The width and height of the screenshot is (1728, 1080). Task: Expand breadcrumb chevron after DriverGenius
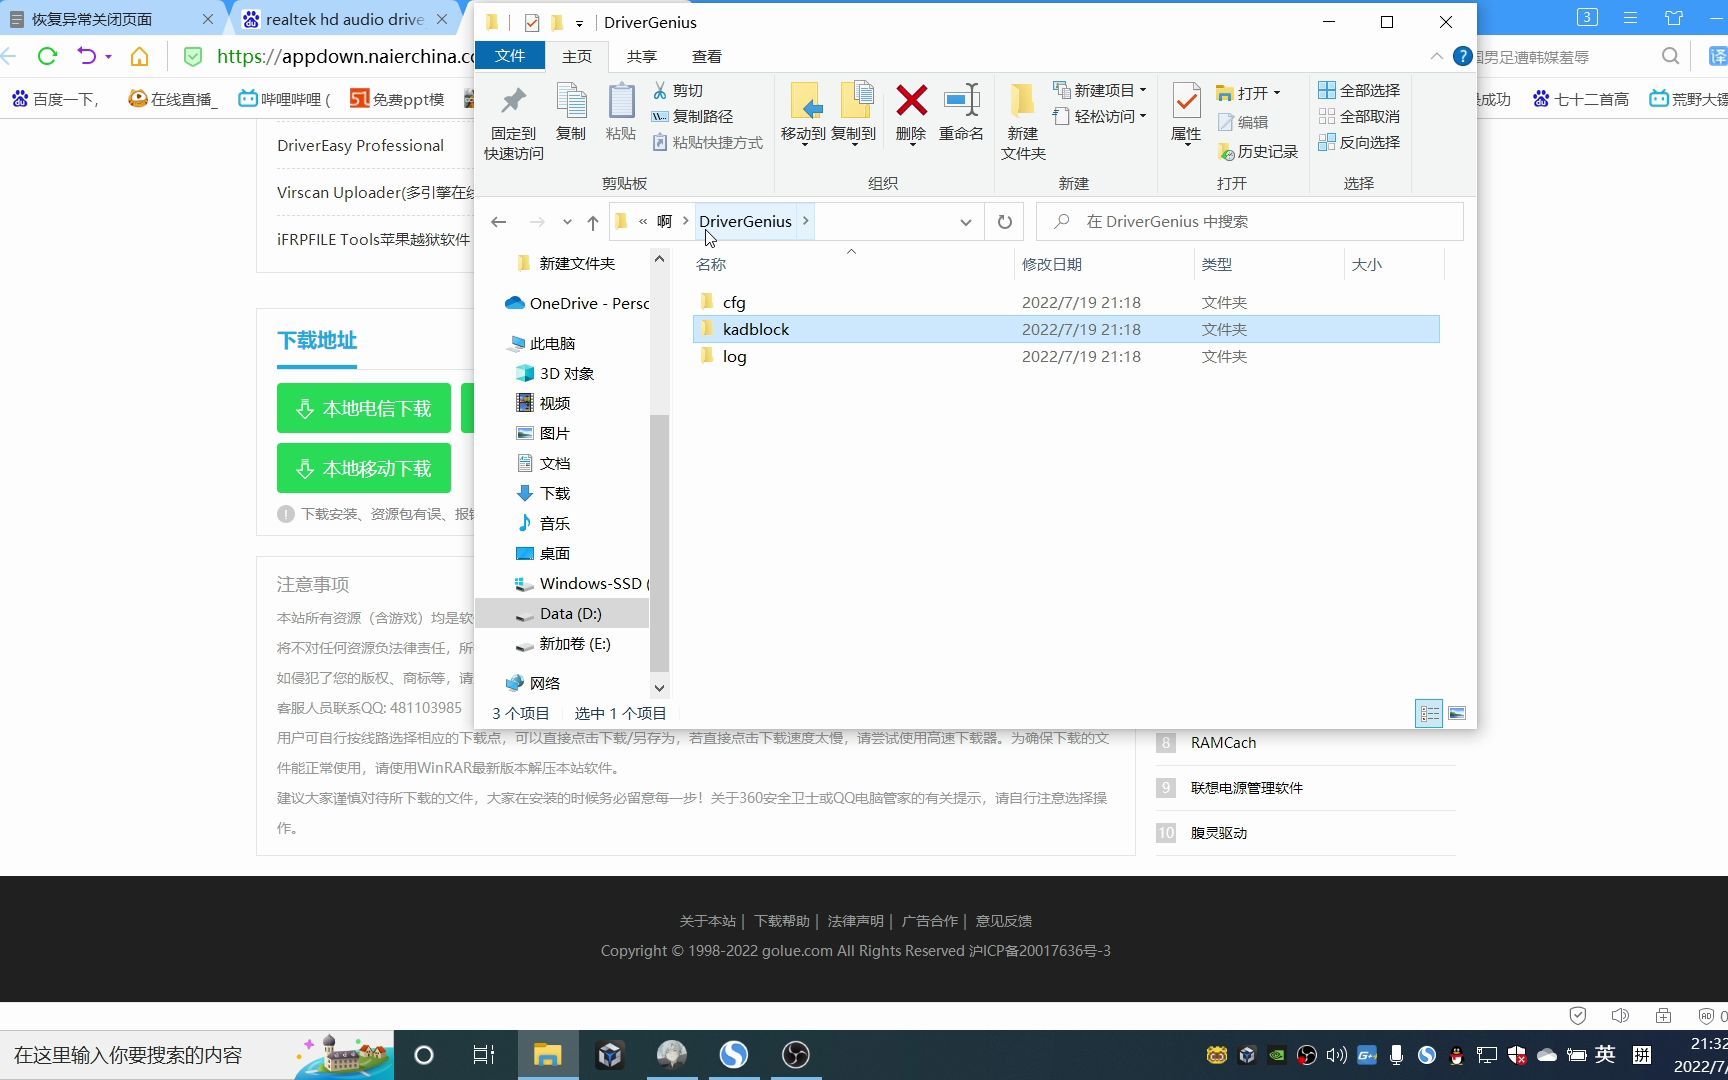pyautogui.click(x=805, y=222)
